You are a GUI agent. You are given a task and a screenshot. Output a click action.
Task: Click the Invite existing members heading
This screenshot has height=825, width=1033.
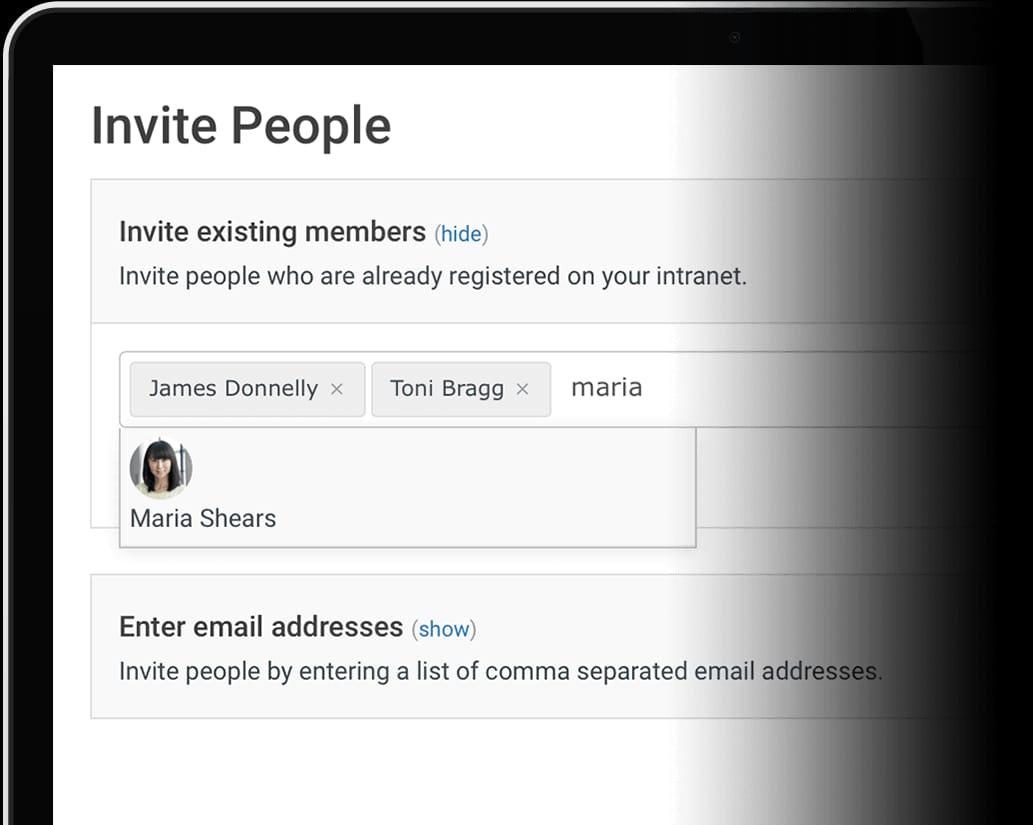pos(272,232)
